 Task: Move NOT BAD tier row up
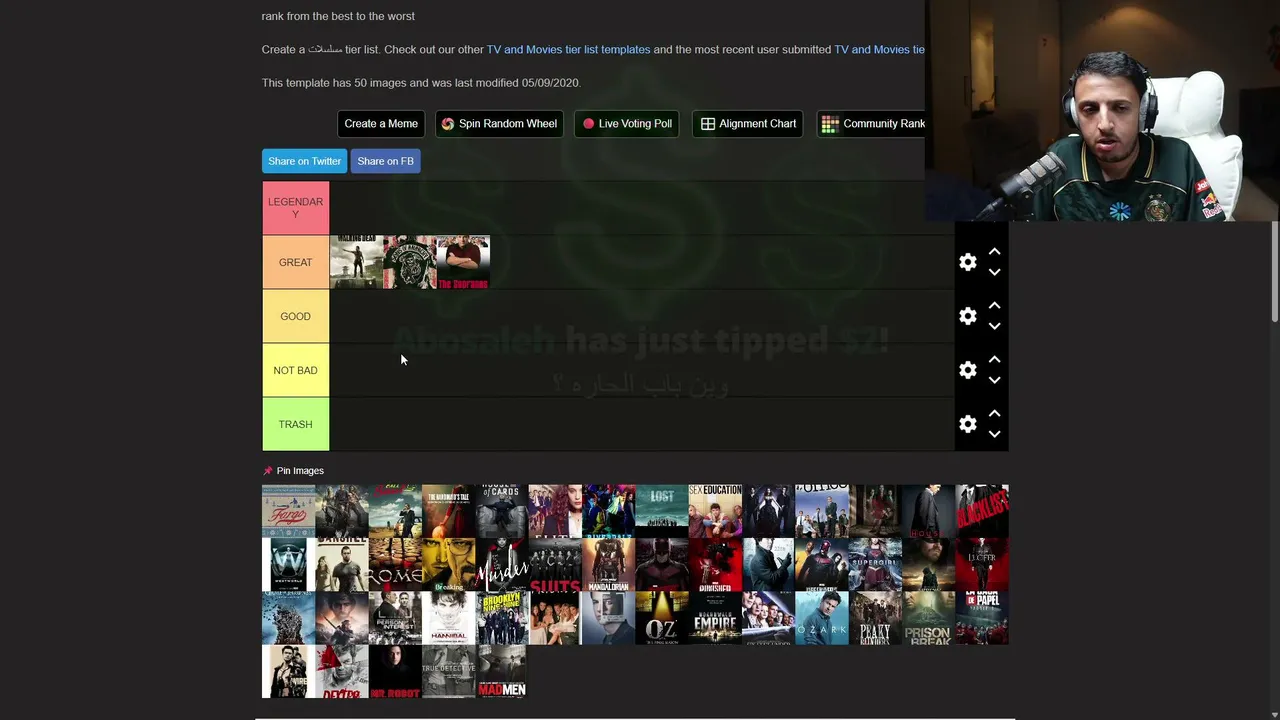coord(994,360)
